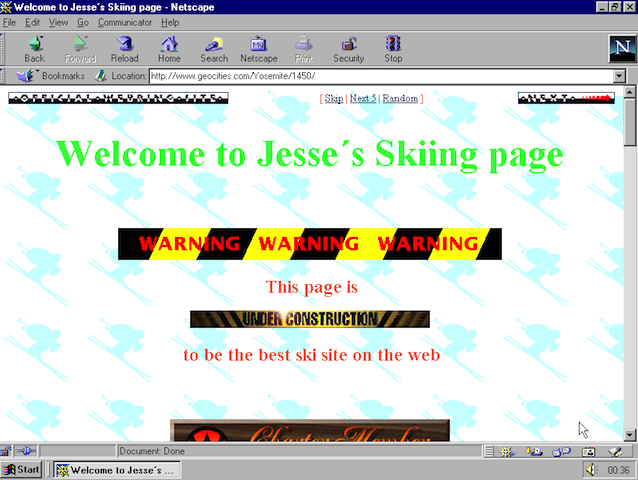The width and height of the screenshot is (638, 480).
Task: Click the Next 5 webring link
Action: [363, 98]
